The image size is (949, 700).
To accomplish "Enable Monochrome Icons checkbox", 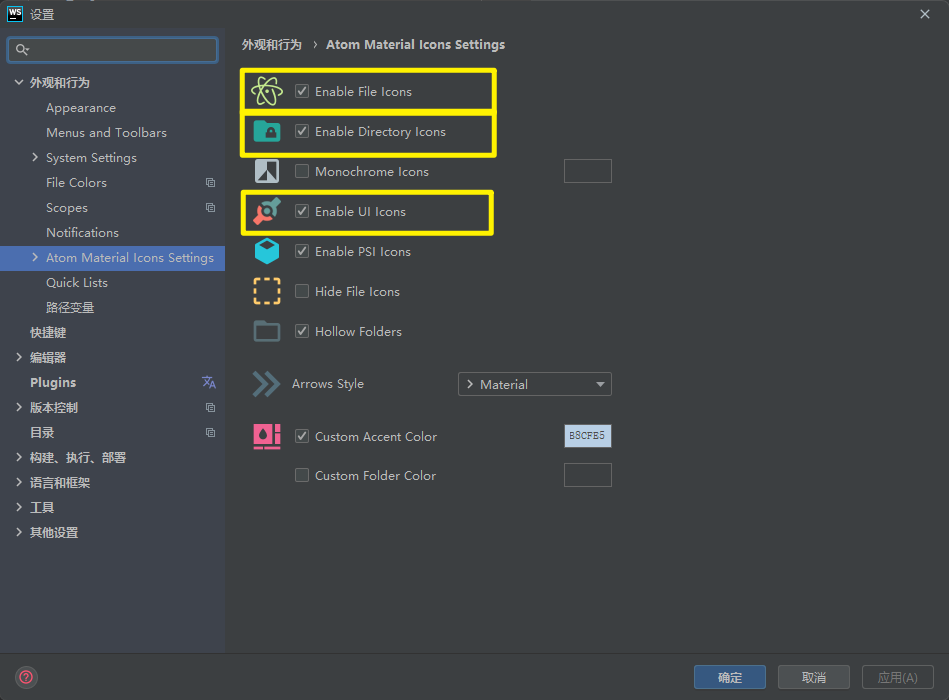I will click(x=302, y=171).
